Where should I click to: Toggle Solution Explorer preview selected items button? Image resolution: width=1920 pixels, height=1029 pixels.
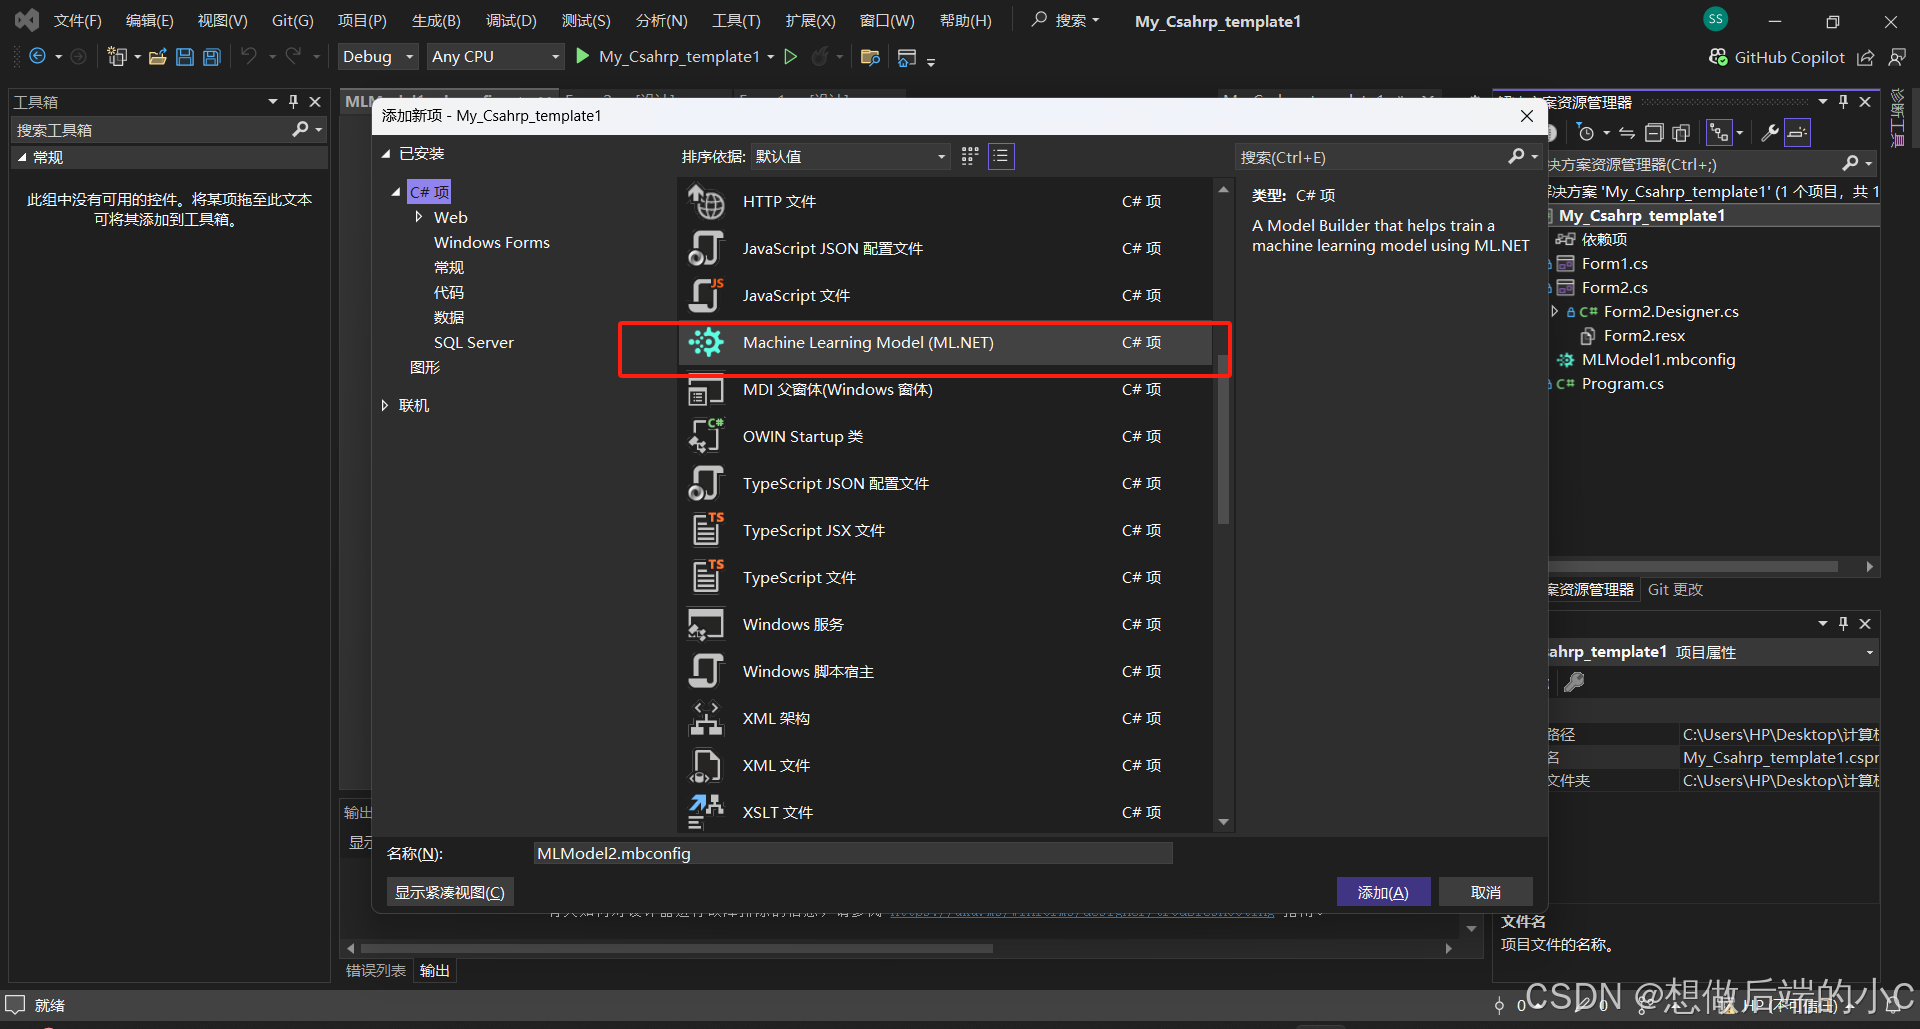[x=1798, y=132]
